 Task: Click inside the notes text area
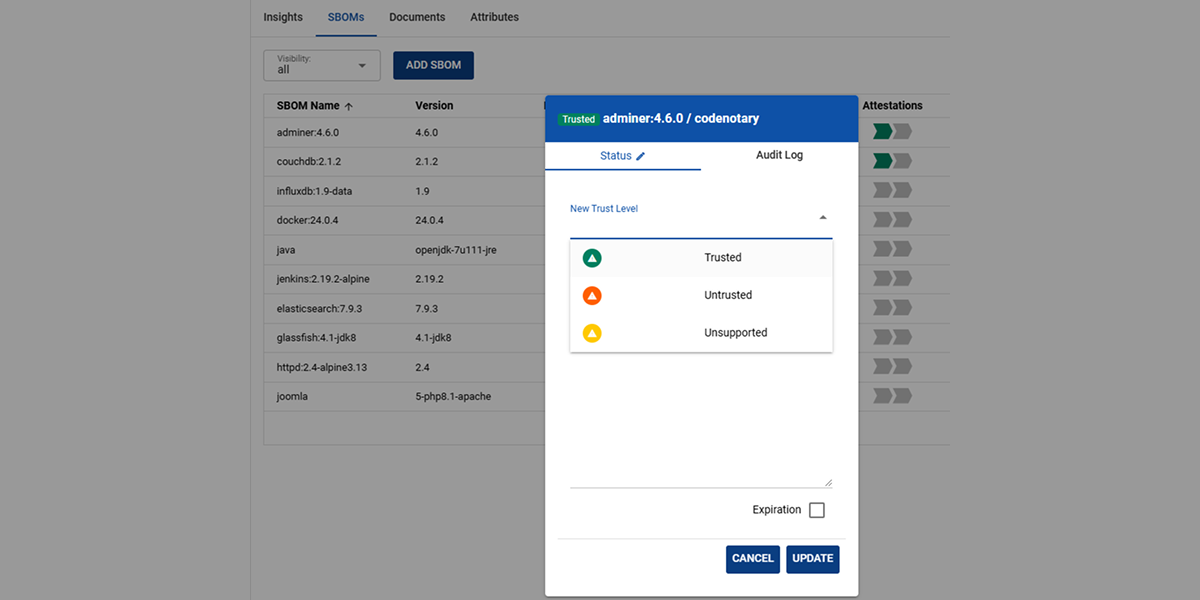(x=701, y=420)
